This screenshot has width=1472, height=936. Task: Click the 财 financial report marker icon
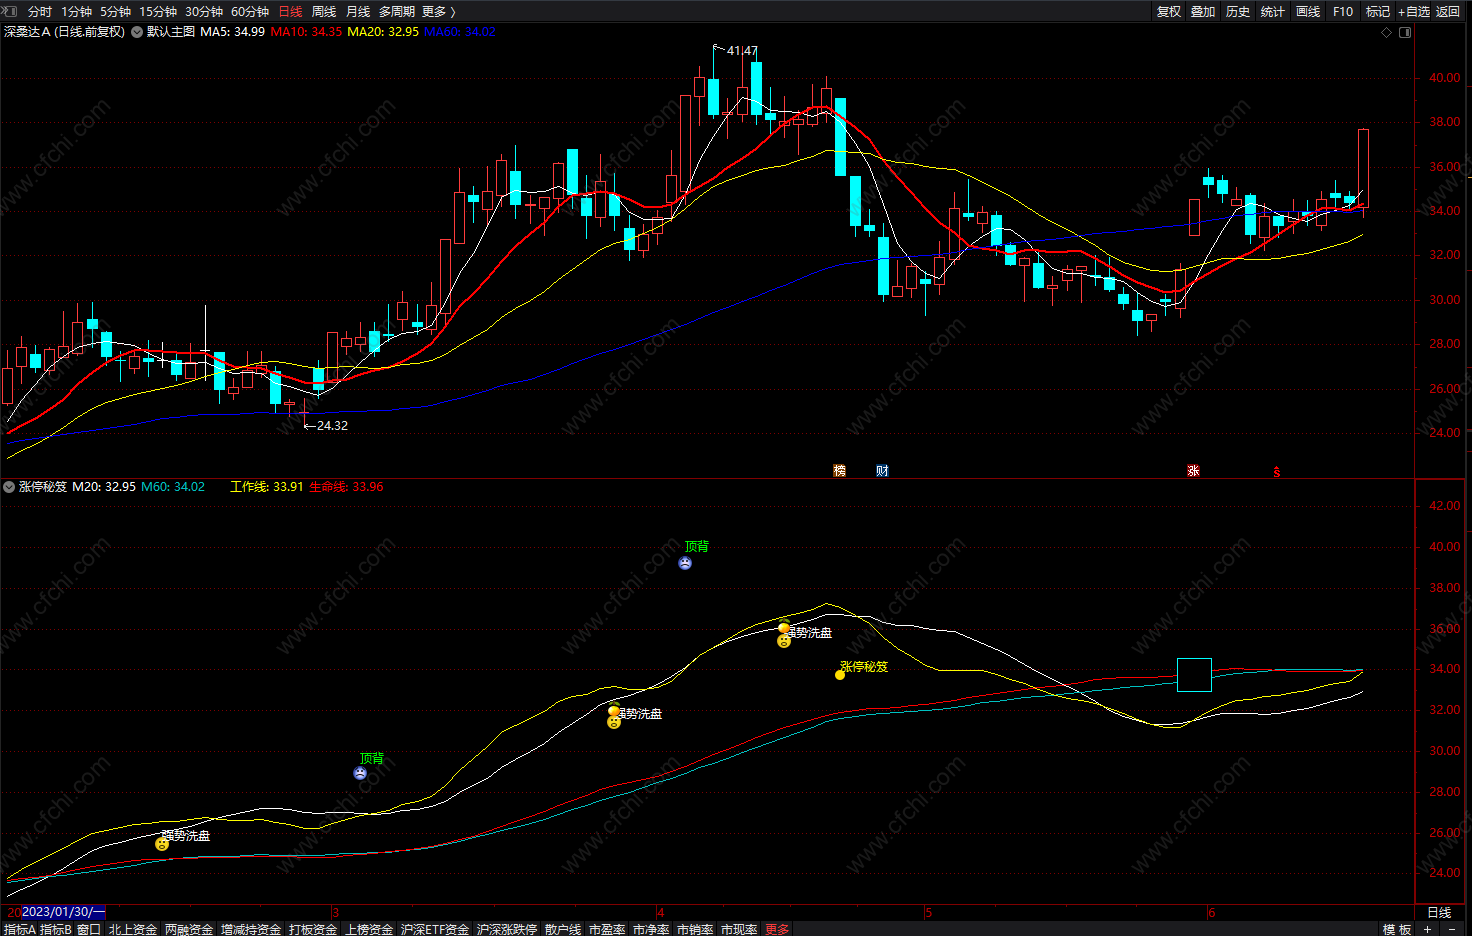click(x=882, y=471)
